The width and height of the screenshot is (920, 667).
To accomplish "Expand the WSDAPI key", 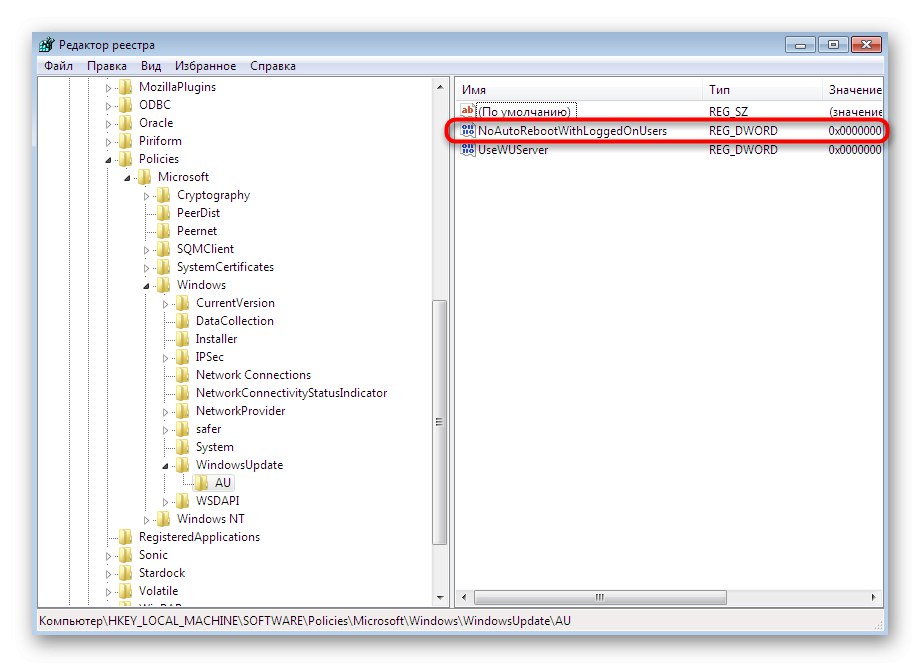I will pyautogui.click(x=165, y=502).
